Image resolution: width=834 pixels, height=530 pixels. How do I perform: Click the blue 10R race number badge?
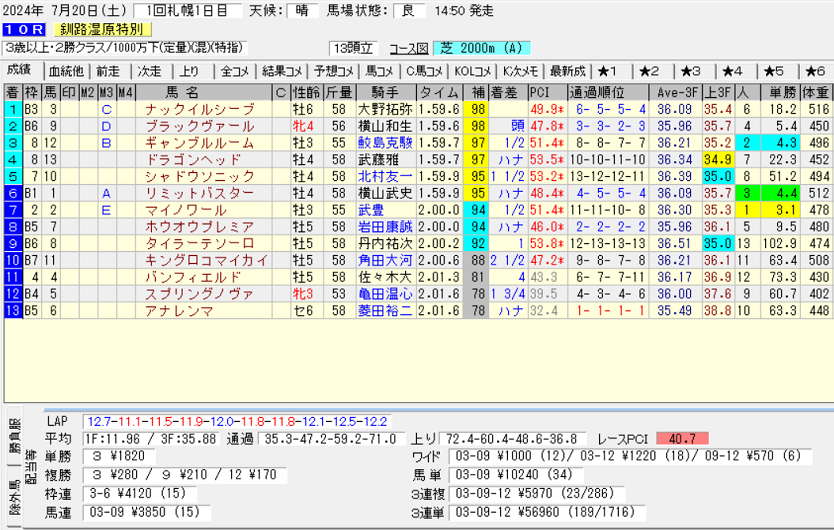click(20, 30)
